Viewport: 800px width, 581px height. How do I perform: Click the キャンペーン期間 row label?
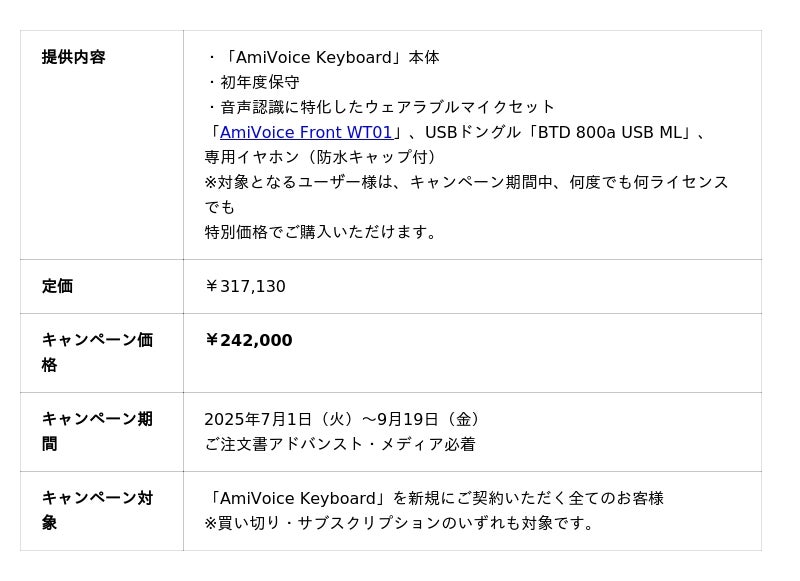97,419
